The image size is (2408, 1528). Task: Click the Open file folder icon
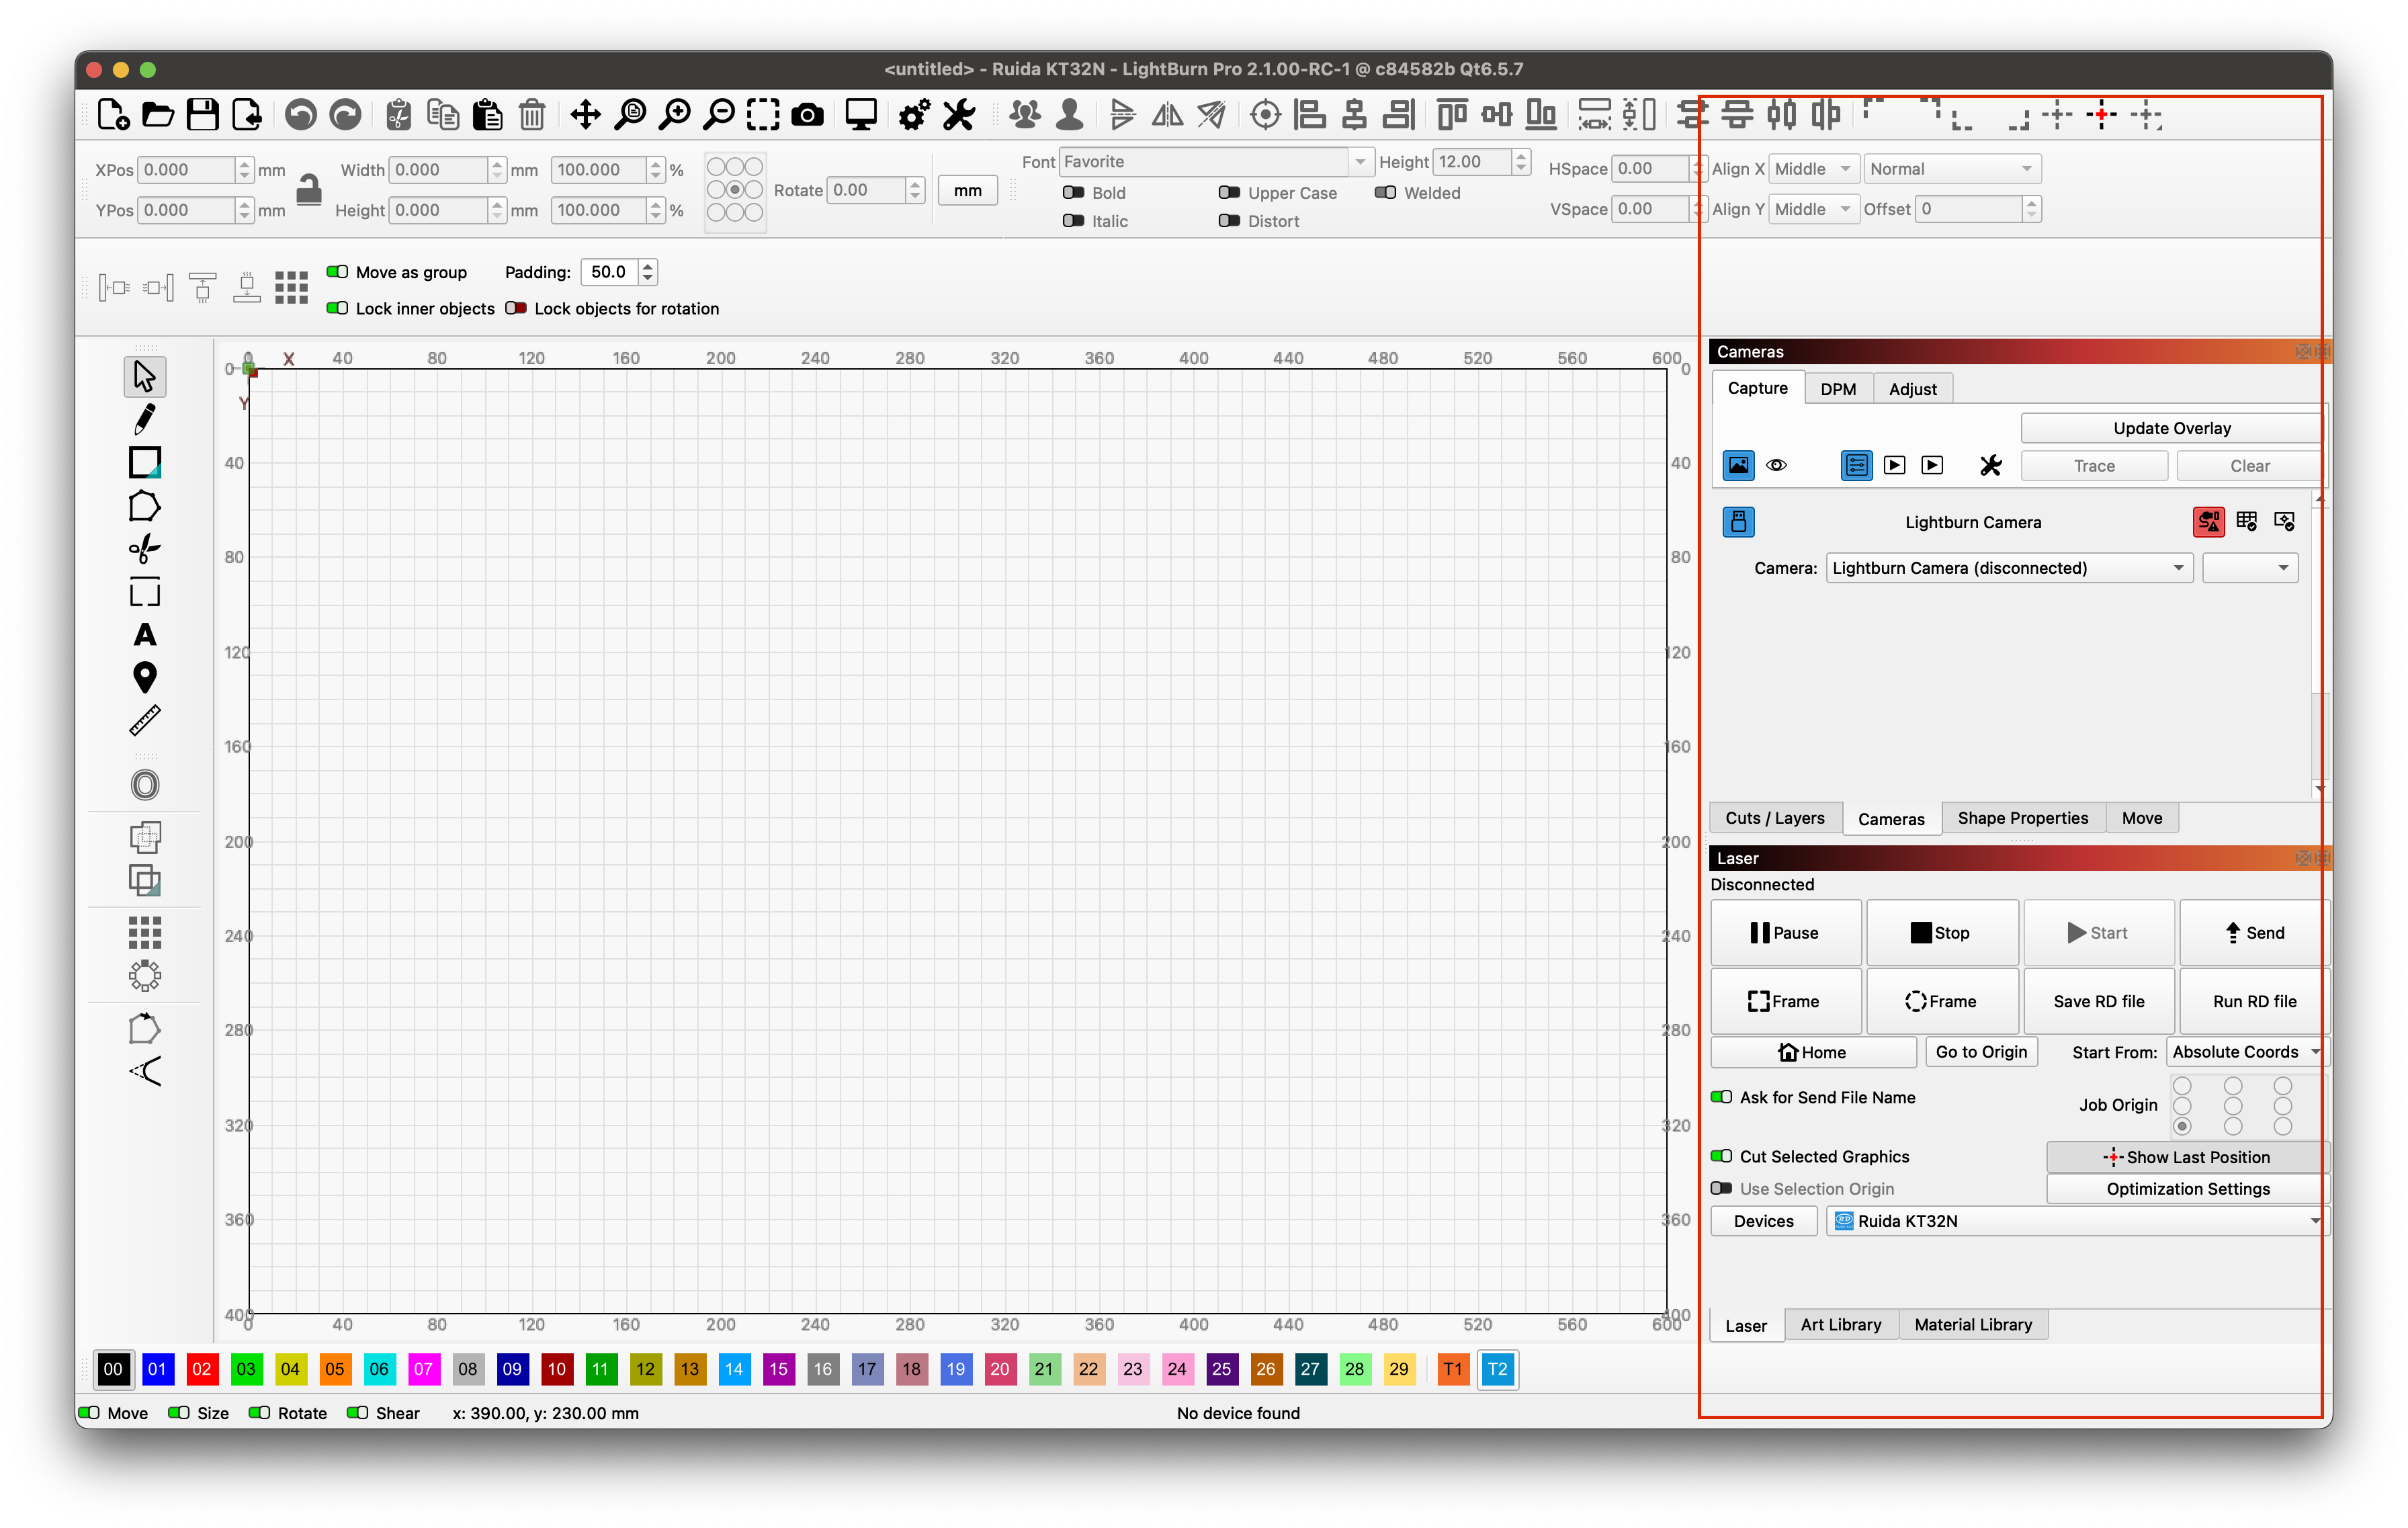pos(157,115)
